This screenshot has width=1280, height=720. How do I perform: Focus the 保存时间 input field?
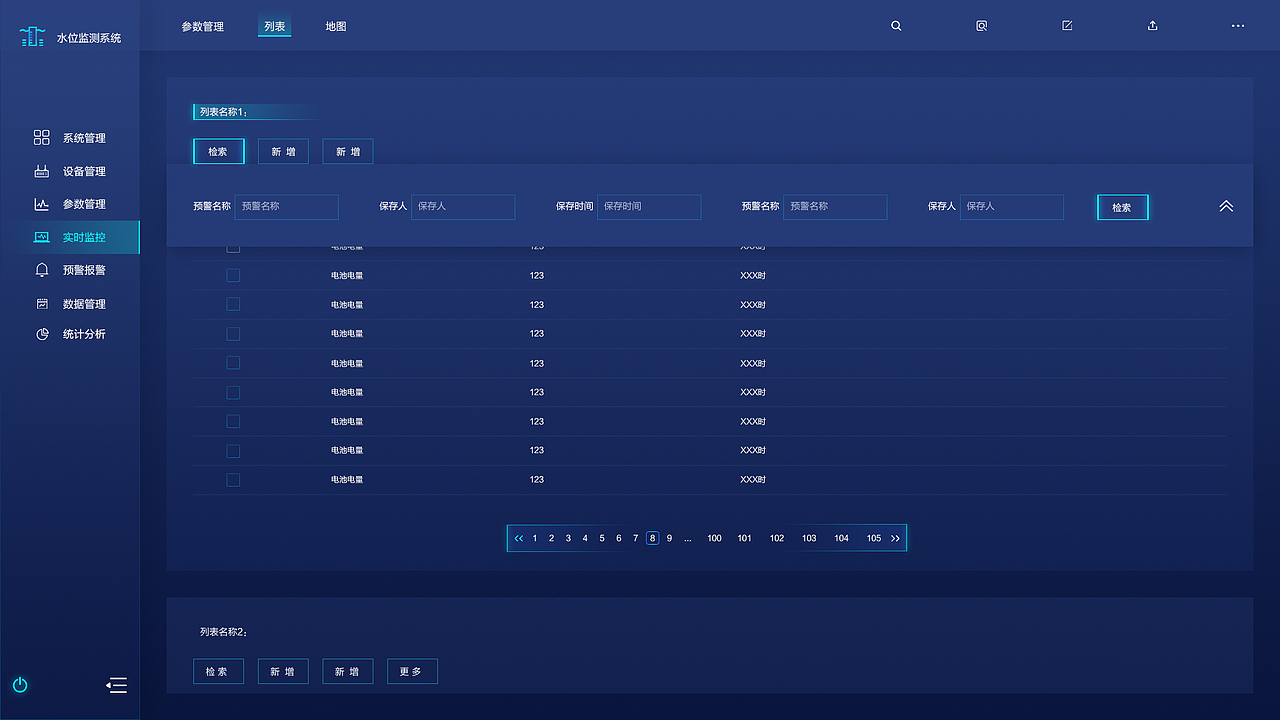(649, 207)
